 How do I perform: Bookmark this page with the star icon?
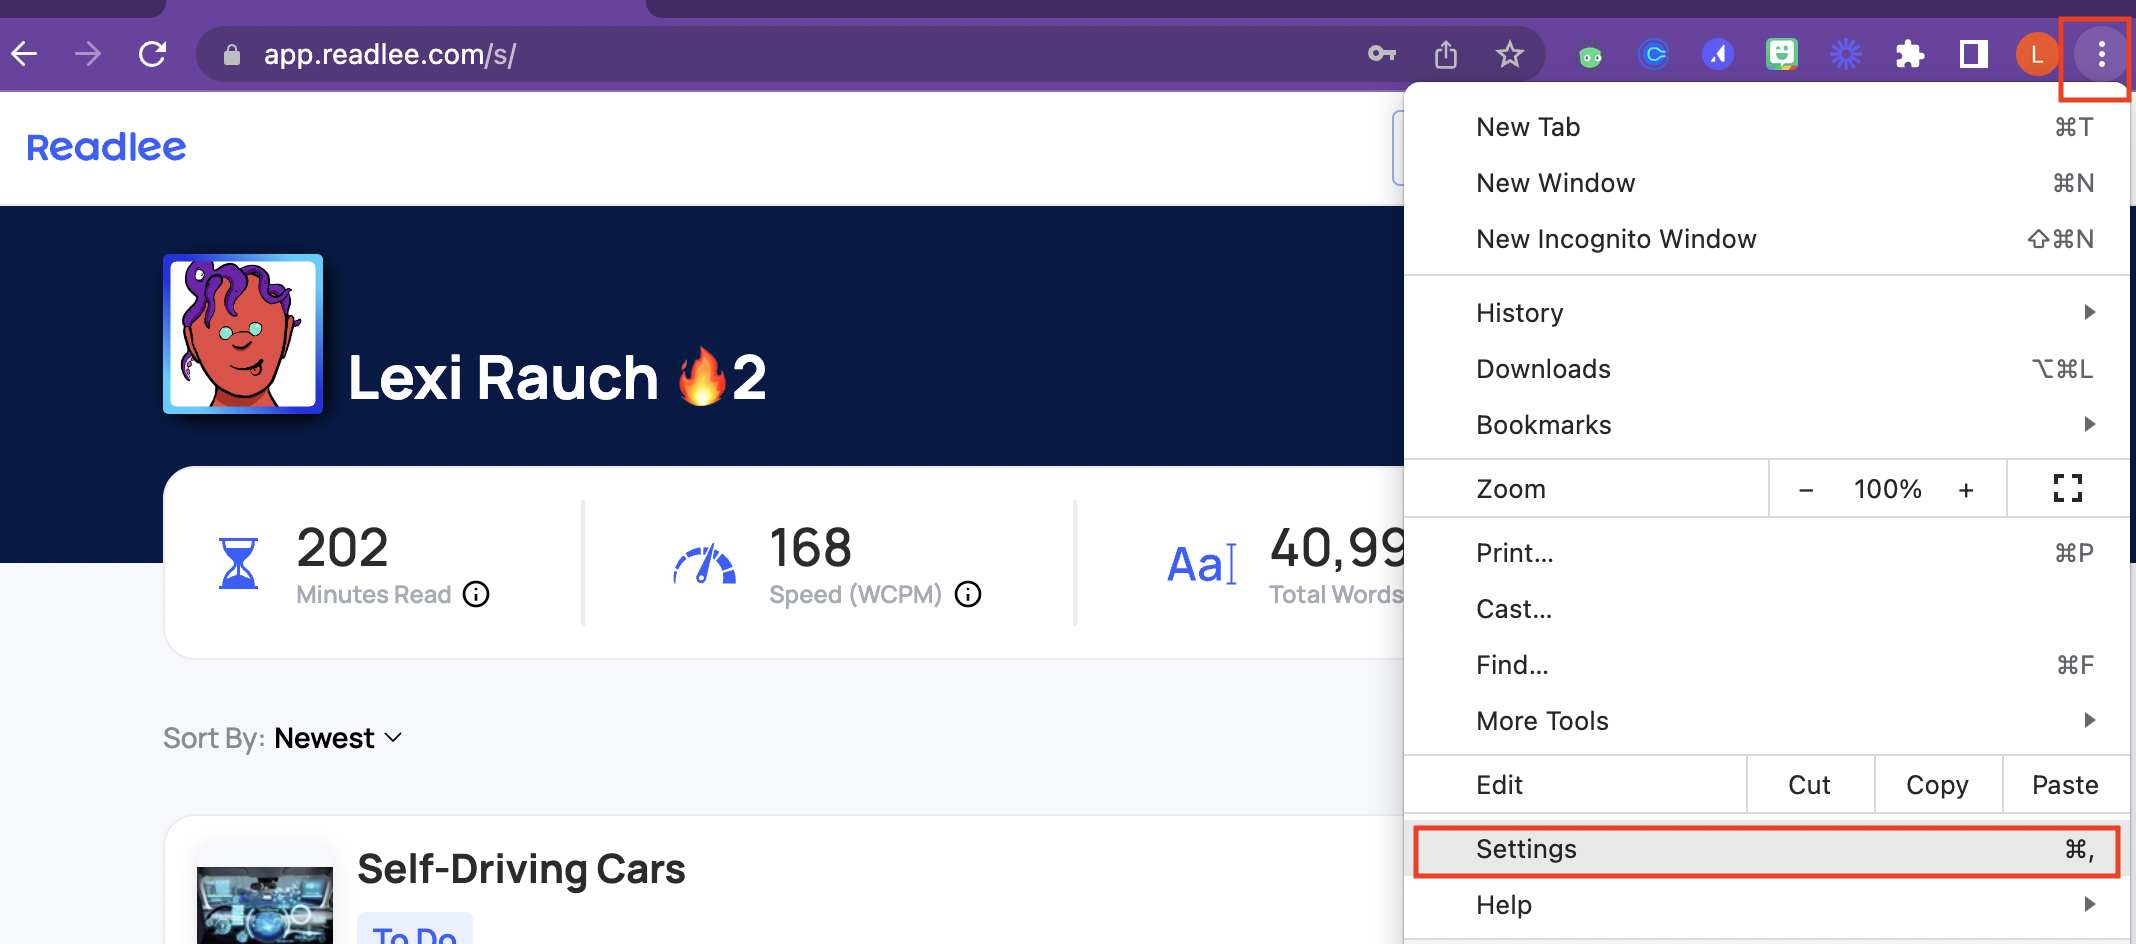coord(1510,54)
